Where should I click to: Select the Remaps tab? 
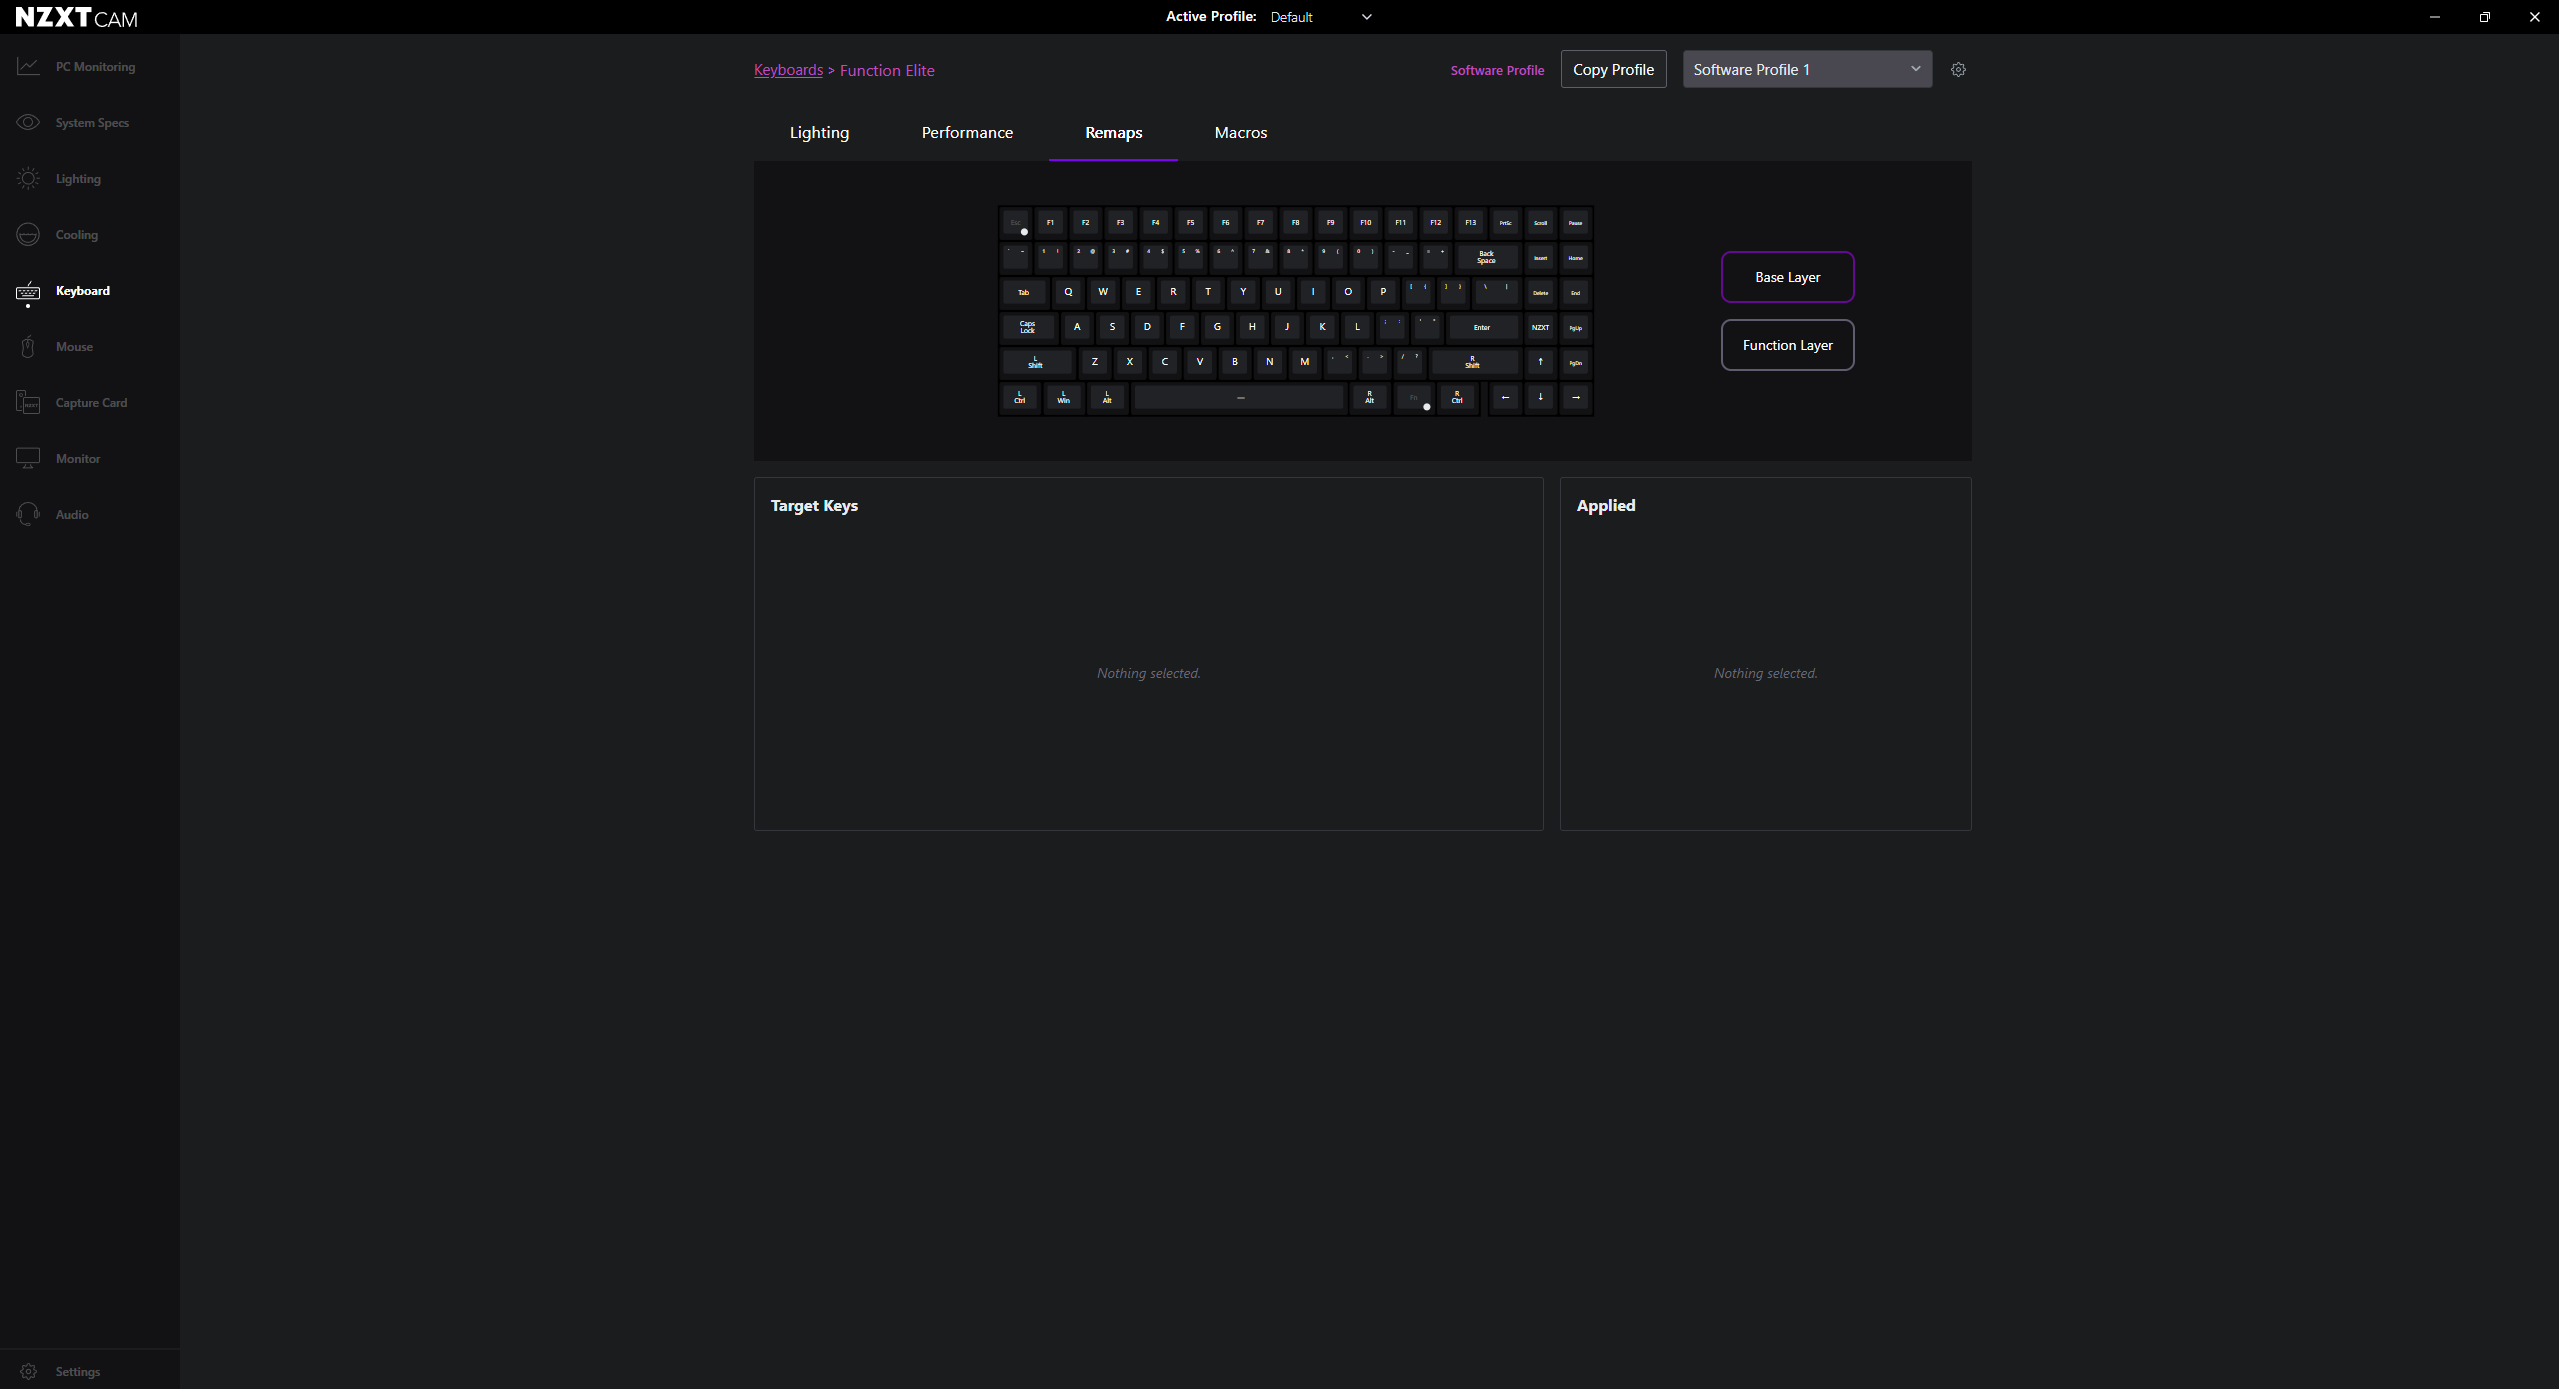(1113, 132)
